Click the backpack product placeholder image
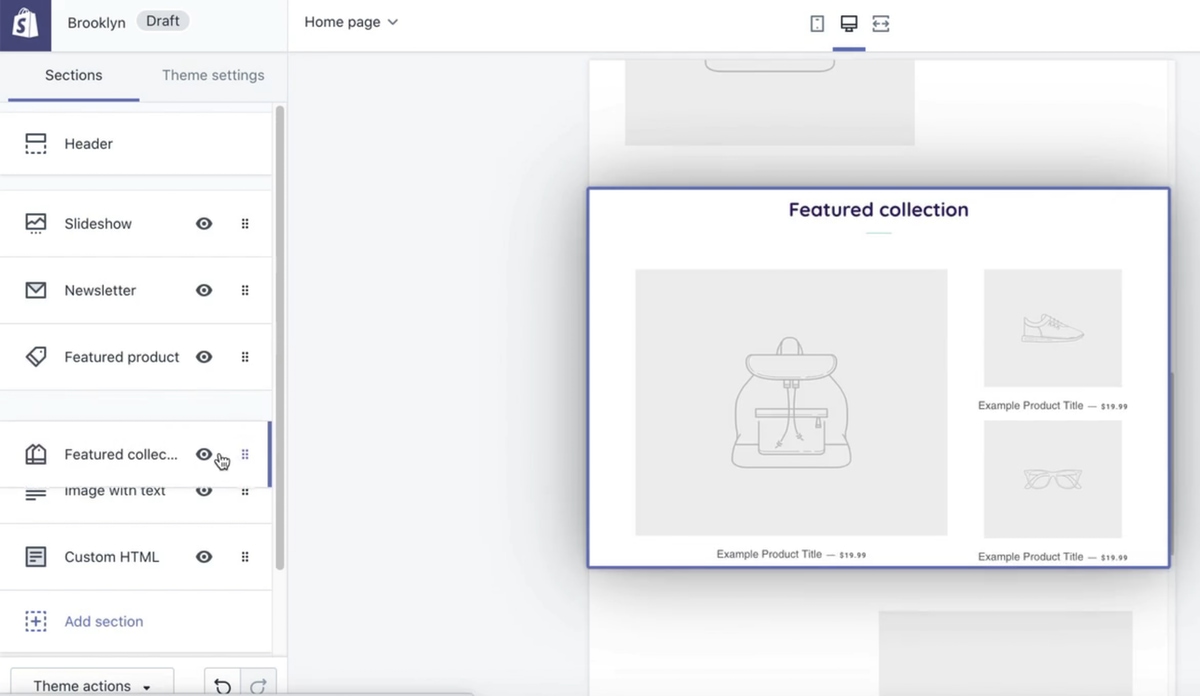 point(791,402)
